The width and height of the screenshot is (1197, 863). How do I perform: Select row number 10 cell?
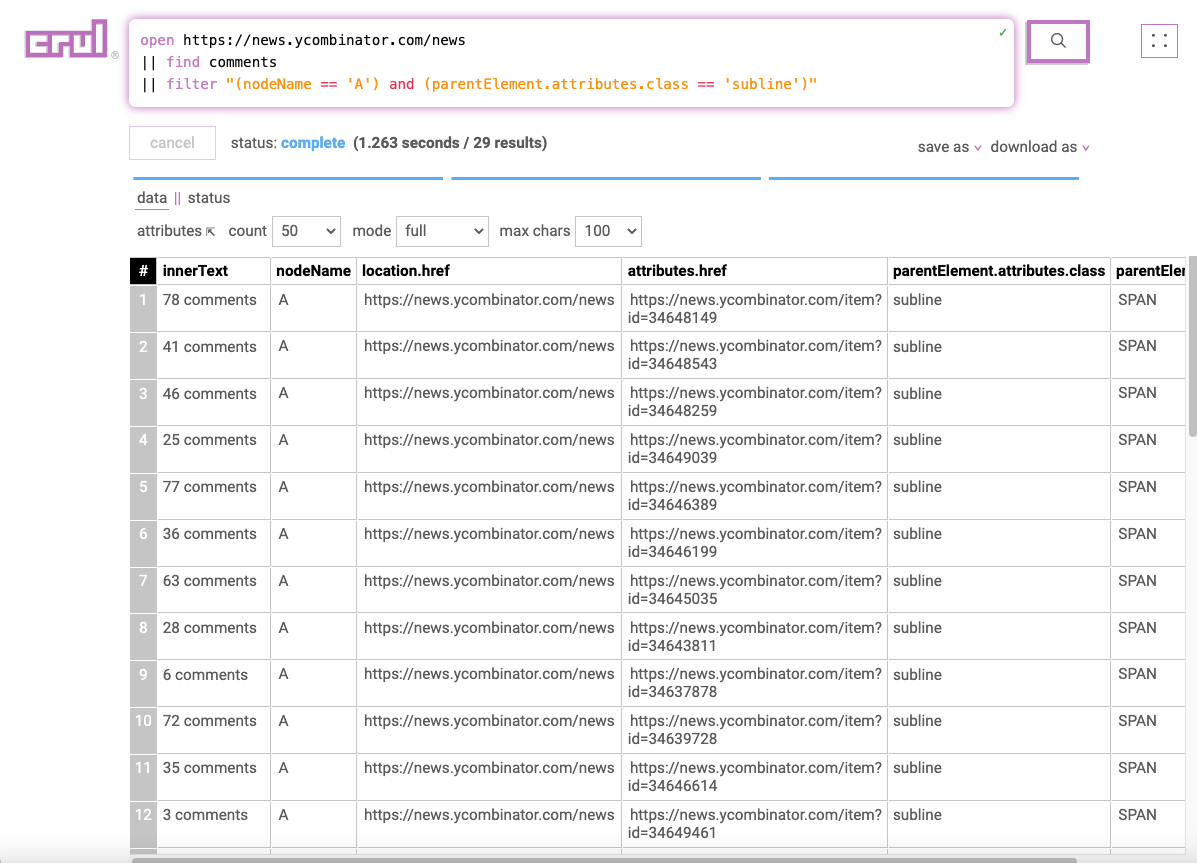[x=143, y=730]
